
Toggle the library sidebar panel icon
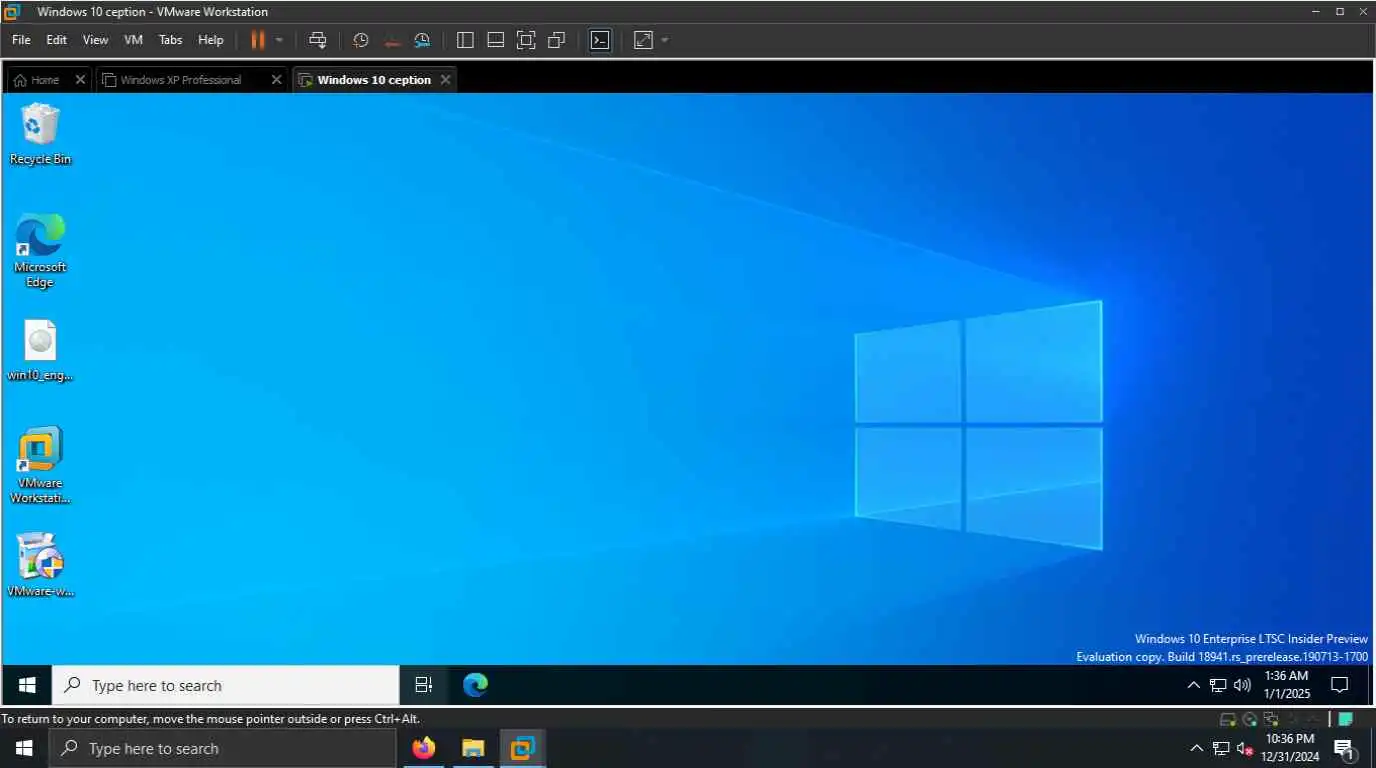point(465,40)
